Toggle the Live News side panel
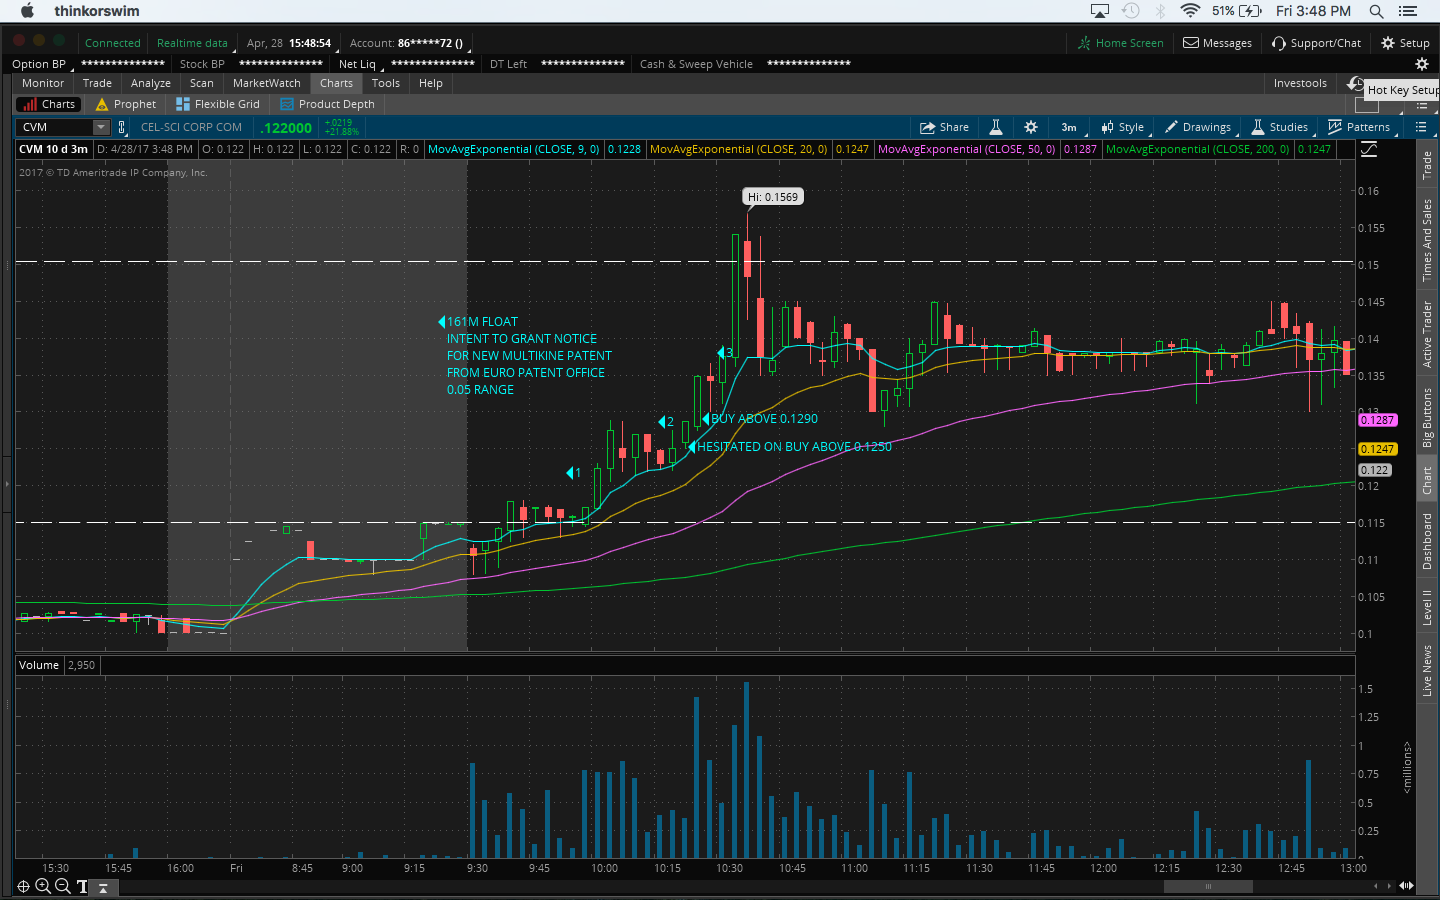This screenshot has width=1440, height=900. 1427,671
